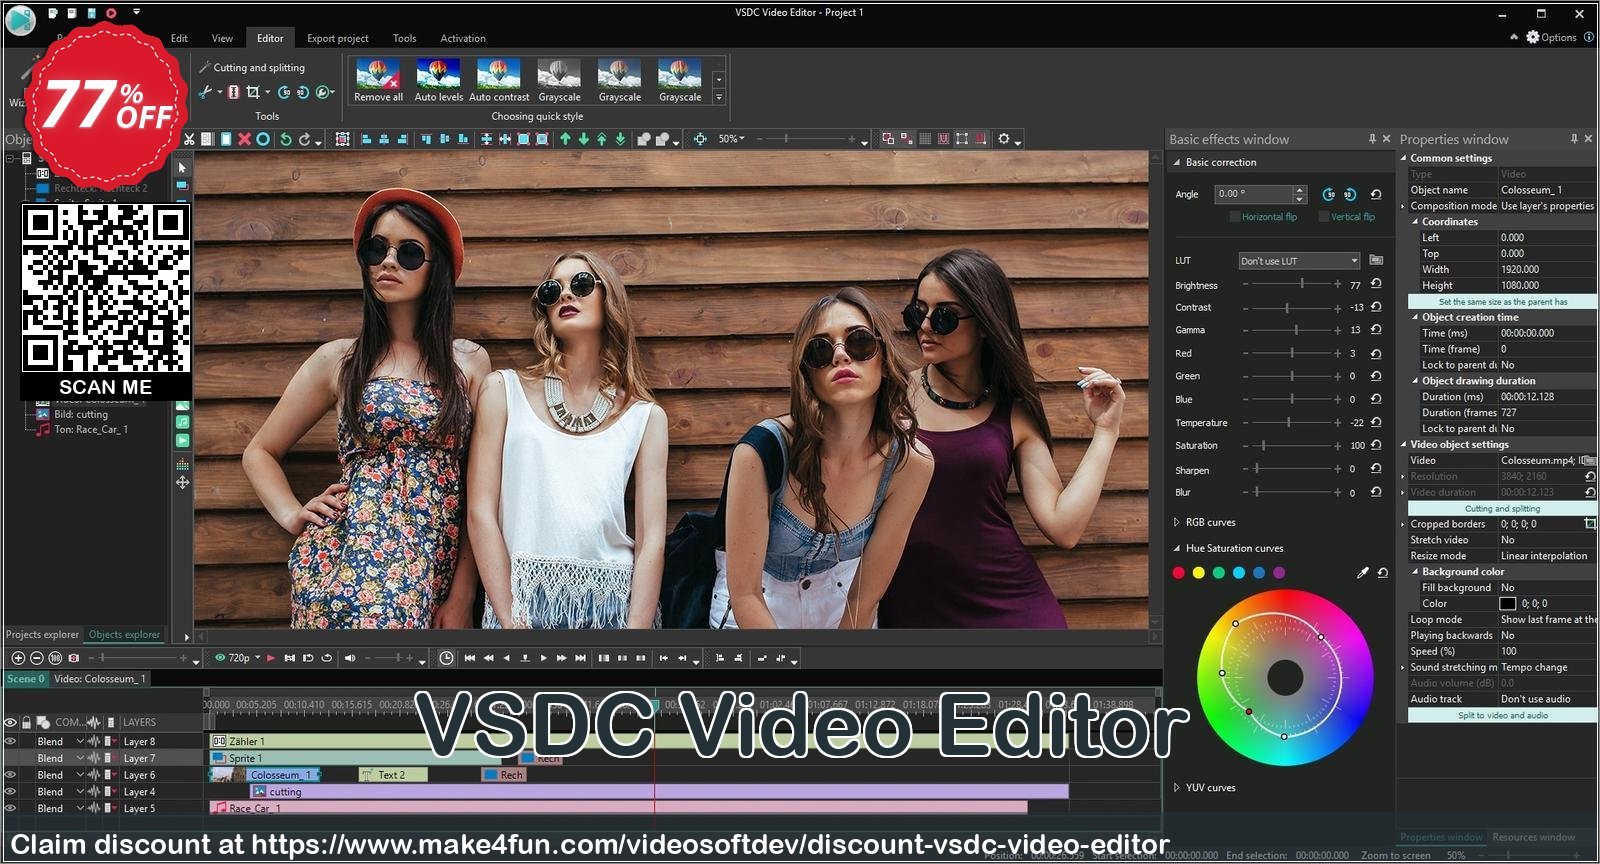Open the View tab
Screen dimensions: 1600x864
point(222,38)
